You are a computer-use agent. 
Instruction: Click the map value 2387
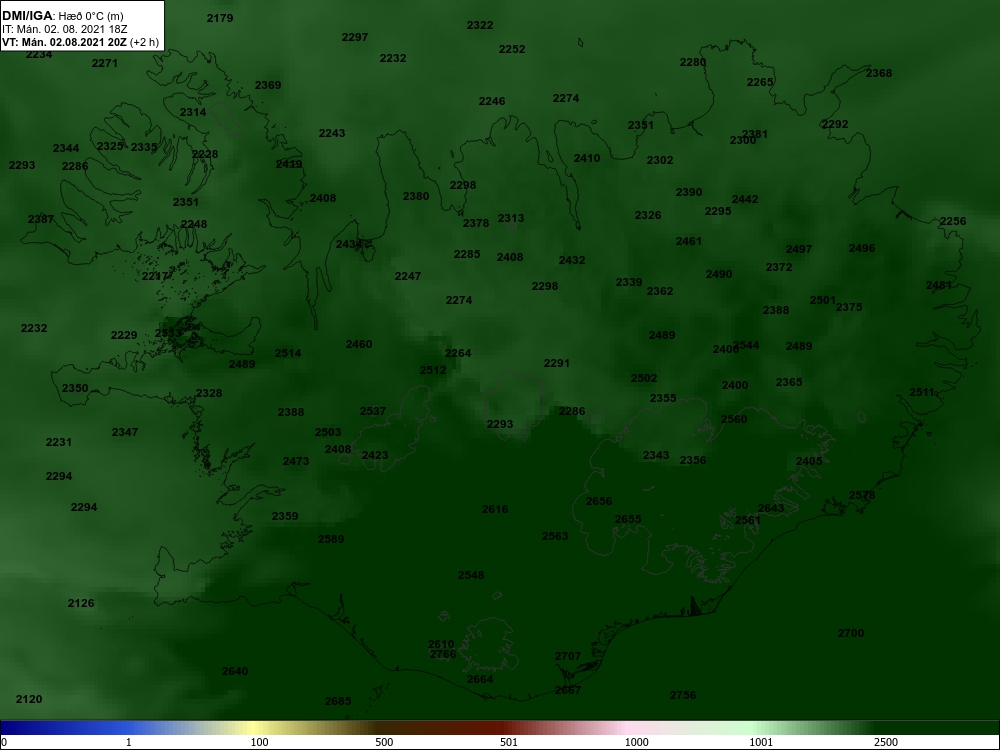41,219
